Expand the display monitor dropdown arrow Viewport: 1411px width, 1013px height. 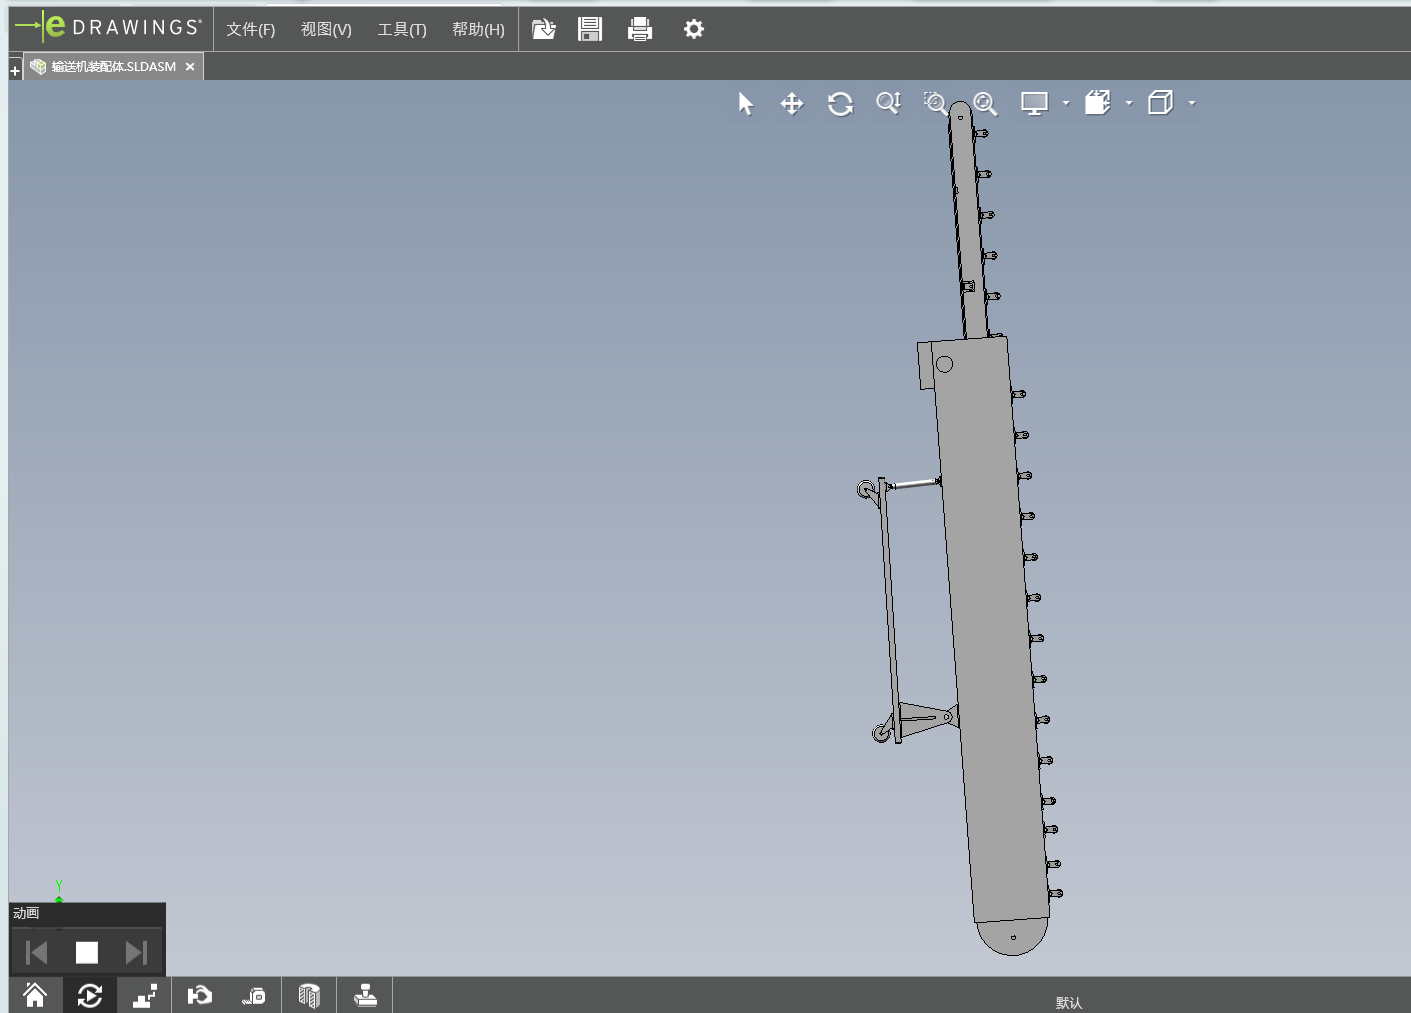tap(1066, 103)
